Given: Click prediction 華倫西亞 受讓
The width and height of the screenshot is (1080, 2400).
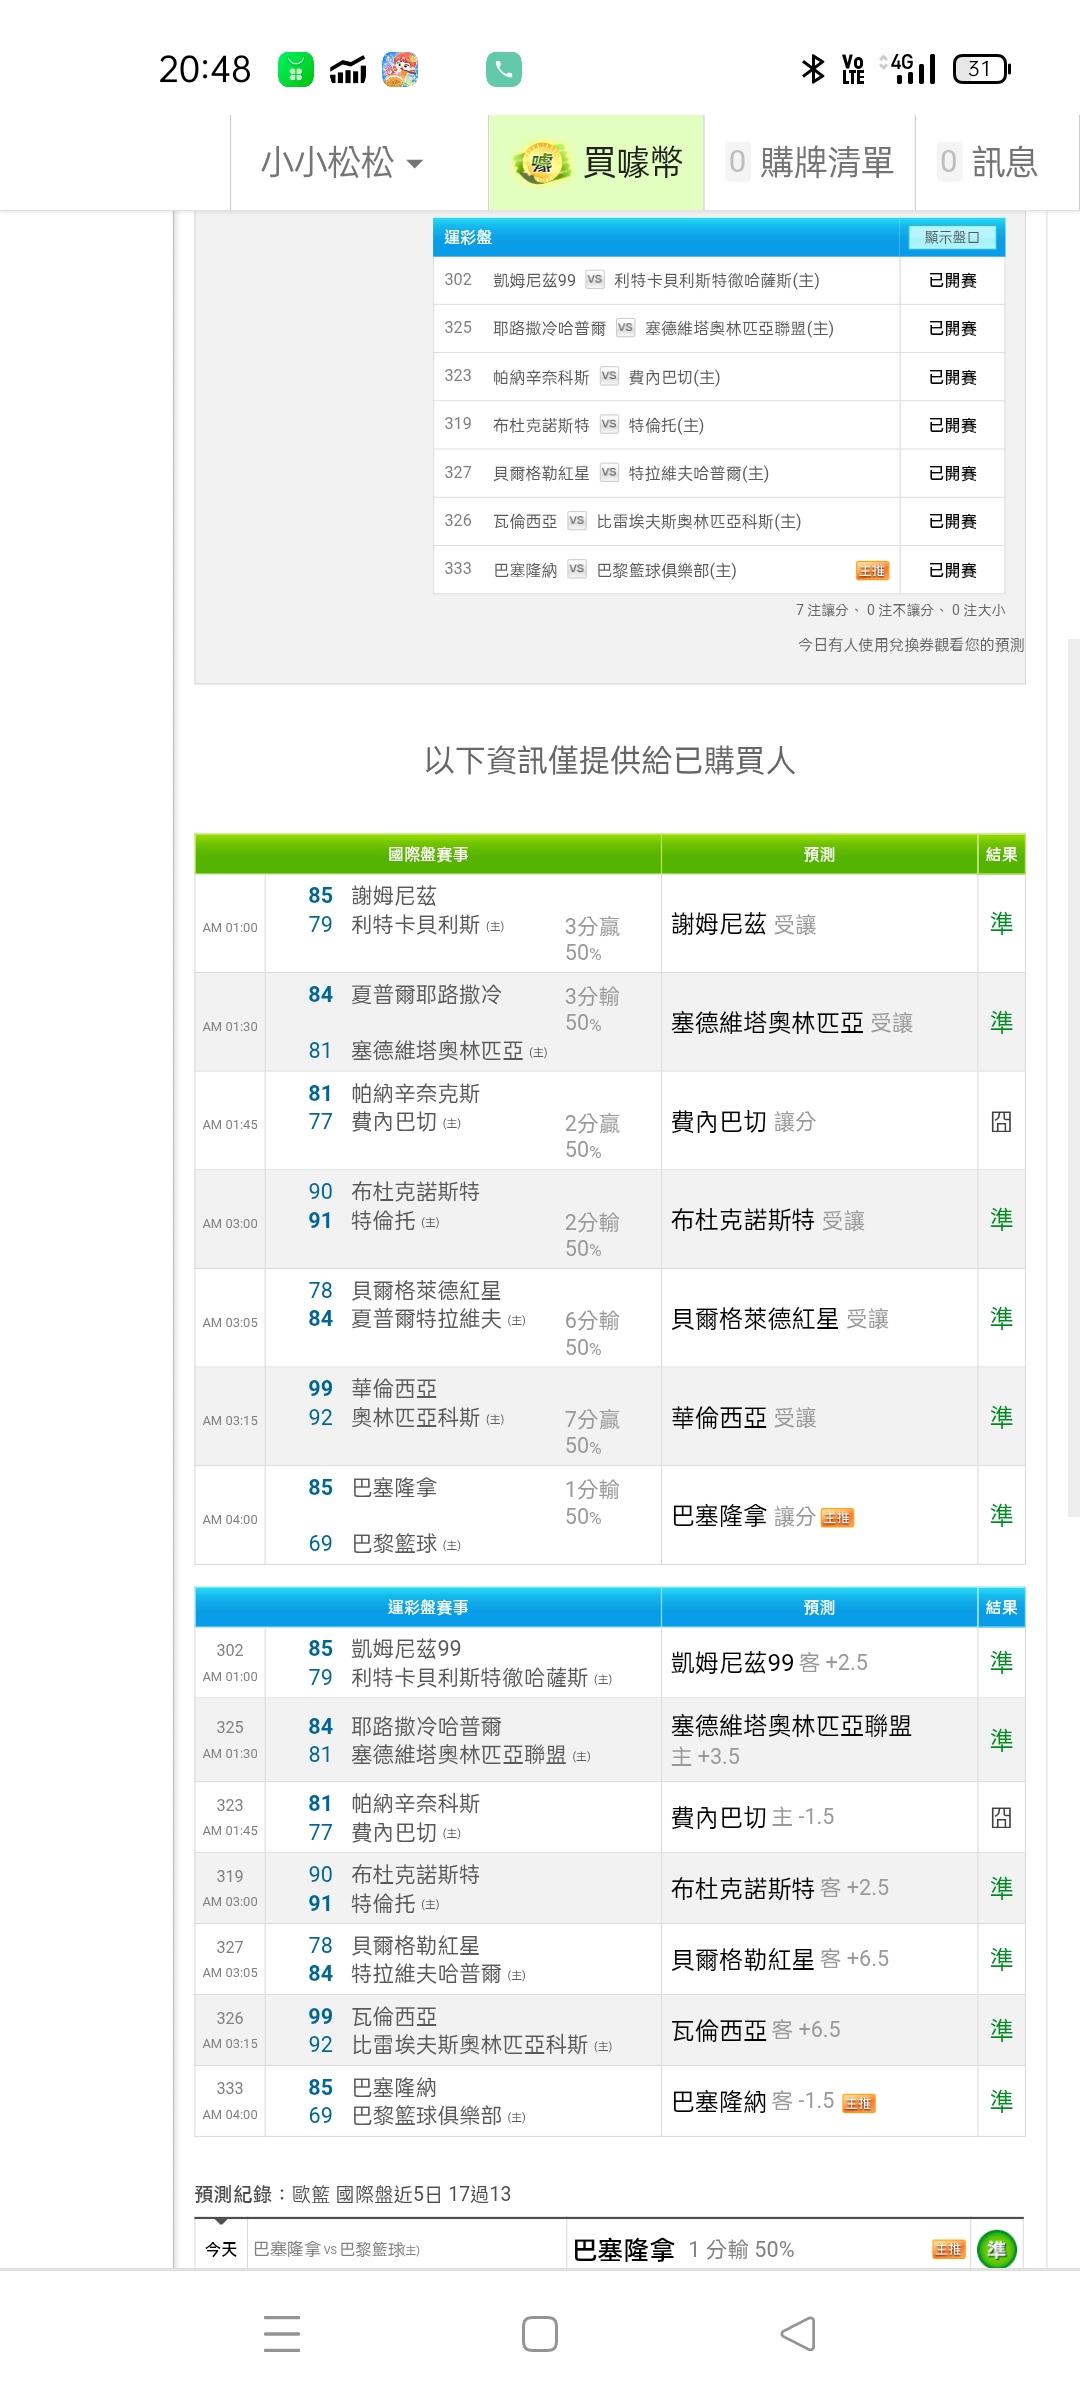Looking at the screenshot, I should 743,1417.
